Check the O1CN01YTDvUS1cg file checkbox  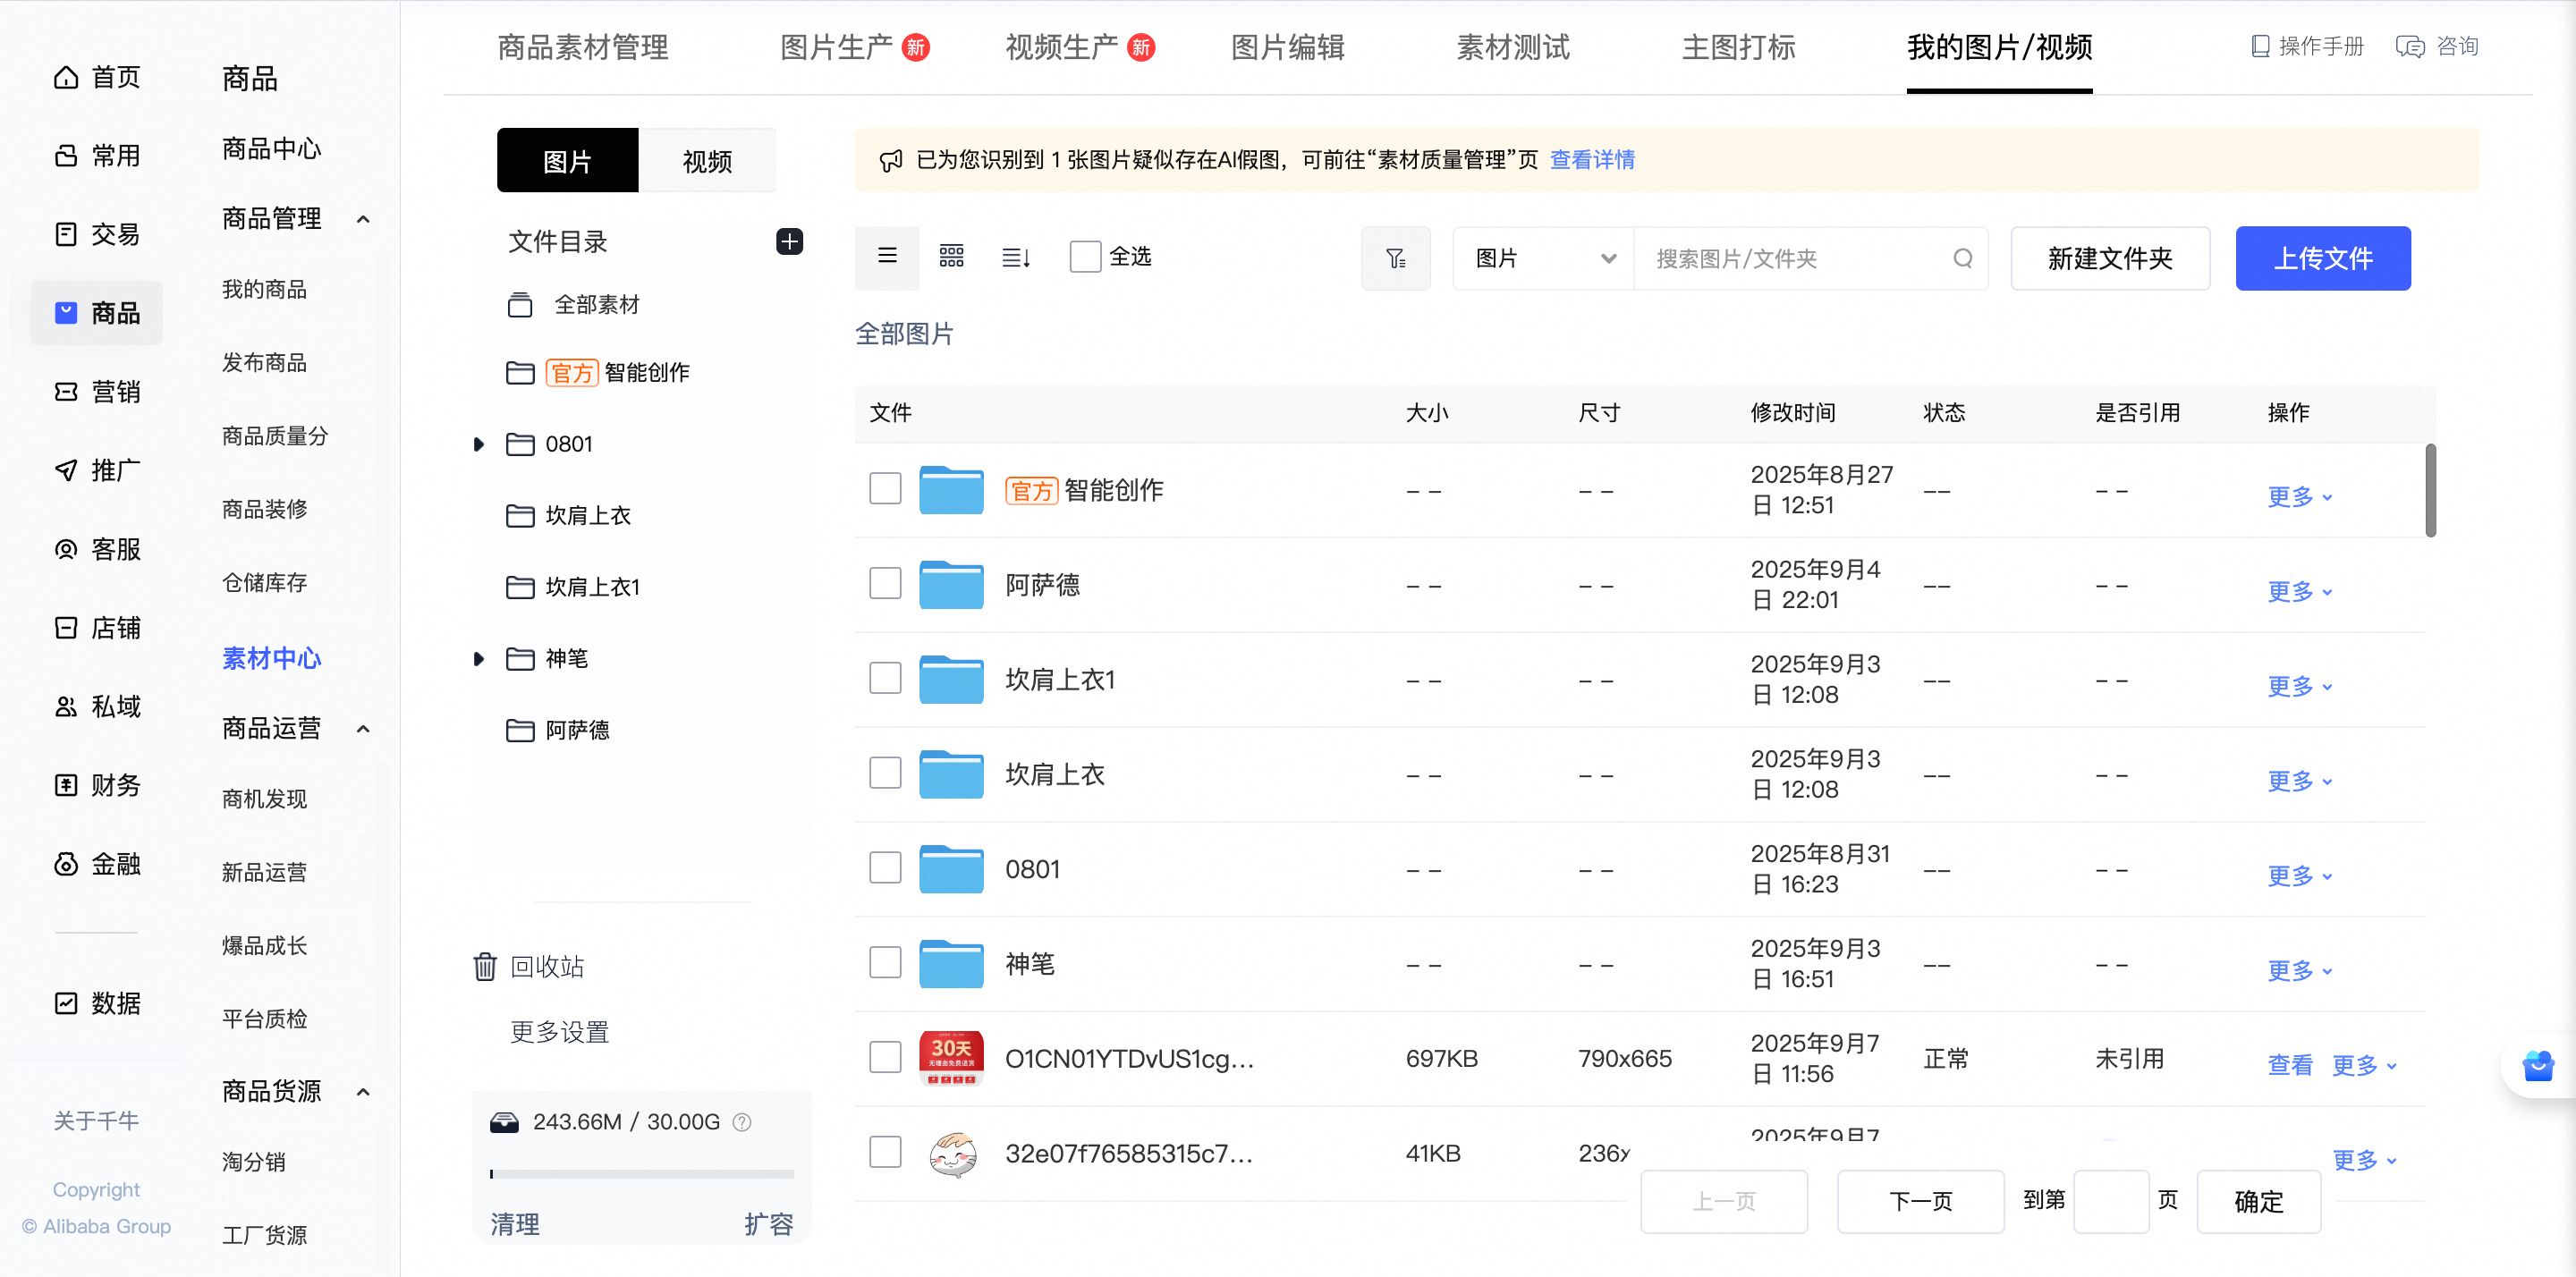click(x=885, y=1057)
